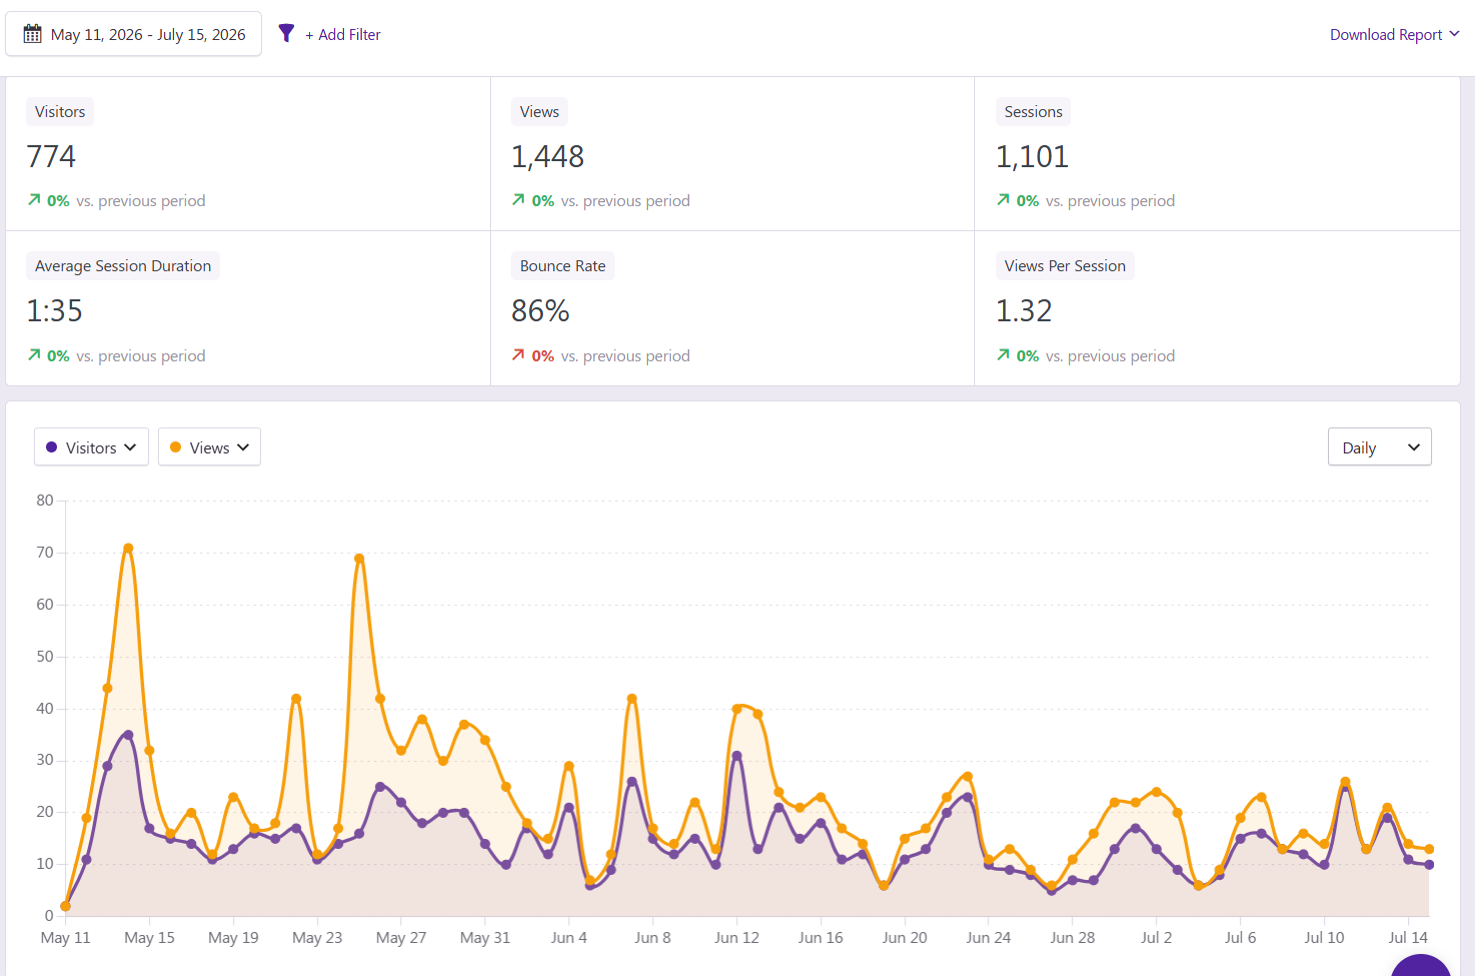Select the Views Per Session card label

(x=1065, y=266)
